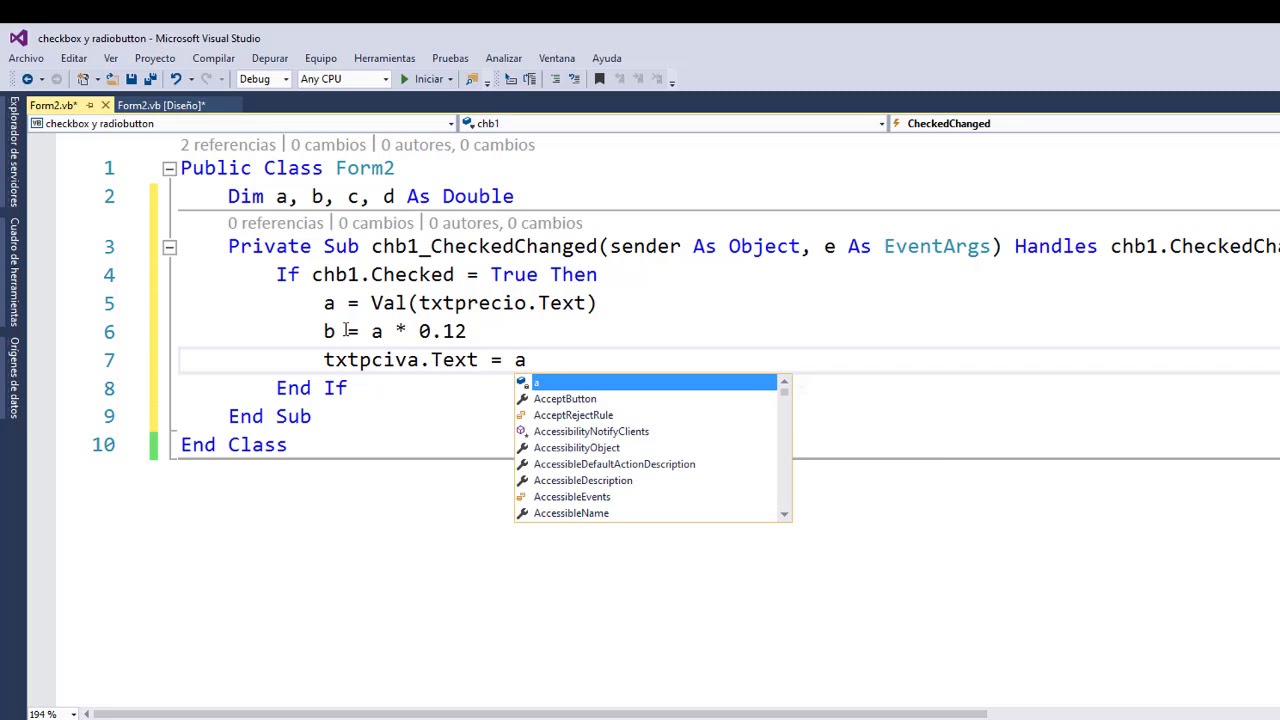Collapse the chb1_CheckedChanged Sub block
The height and width of the screenshot is (720, 1280).
[x=169, y=247]
